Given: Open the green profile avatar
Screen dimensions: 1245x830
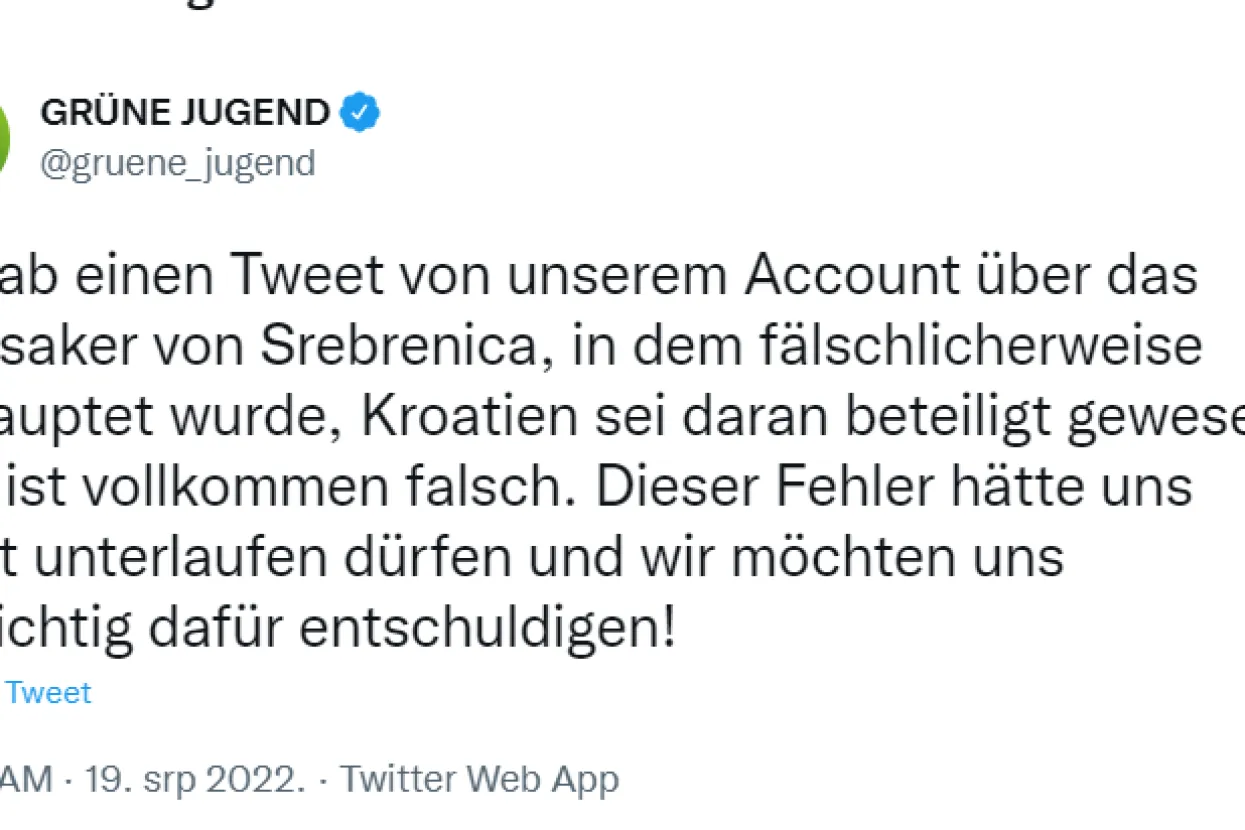Looking at the screenshot, I should coord(4,138).
